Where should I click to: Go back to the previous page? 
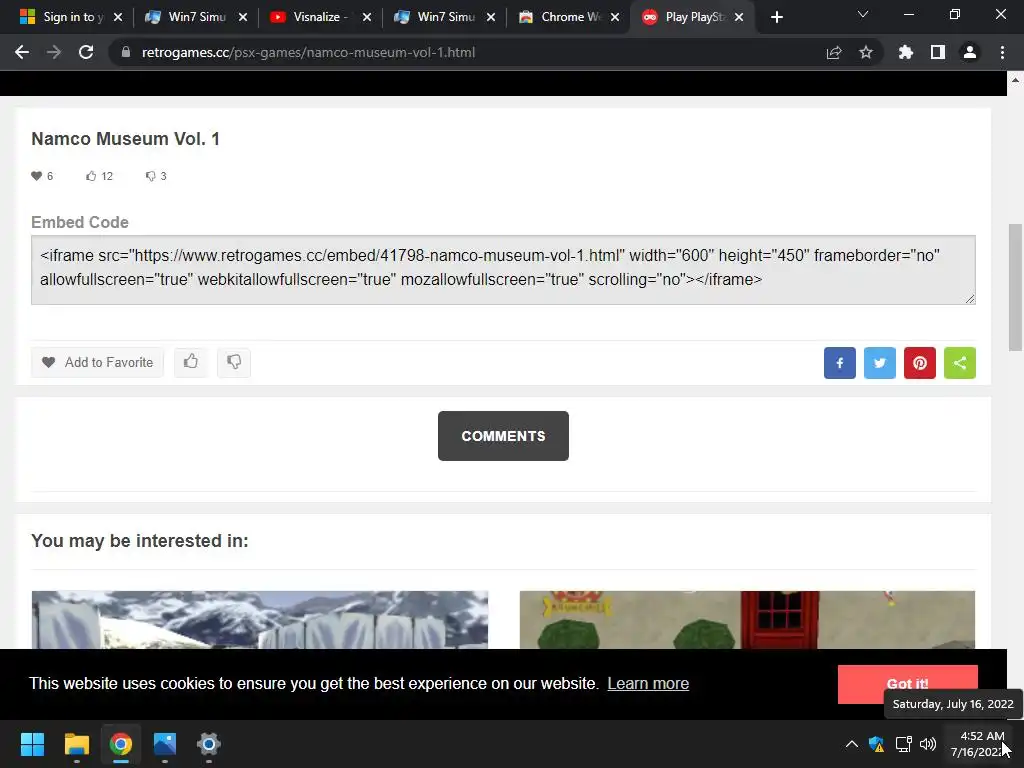[x=22, y=52]
